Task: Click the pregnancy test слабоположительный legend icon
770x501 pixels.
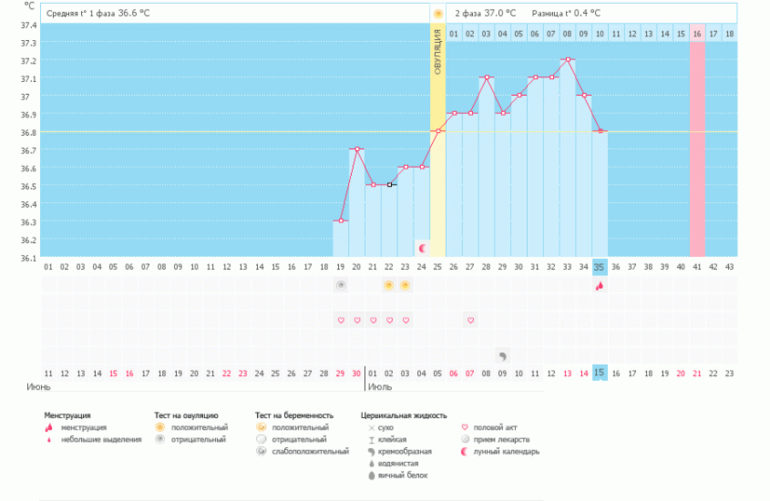Action: coord(261,451)
